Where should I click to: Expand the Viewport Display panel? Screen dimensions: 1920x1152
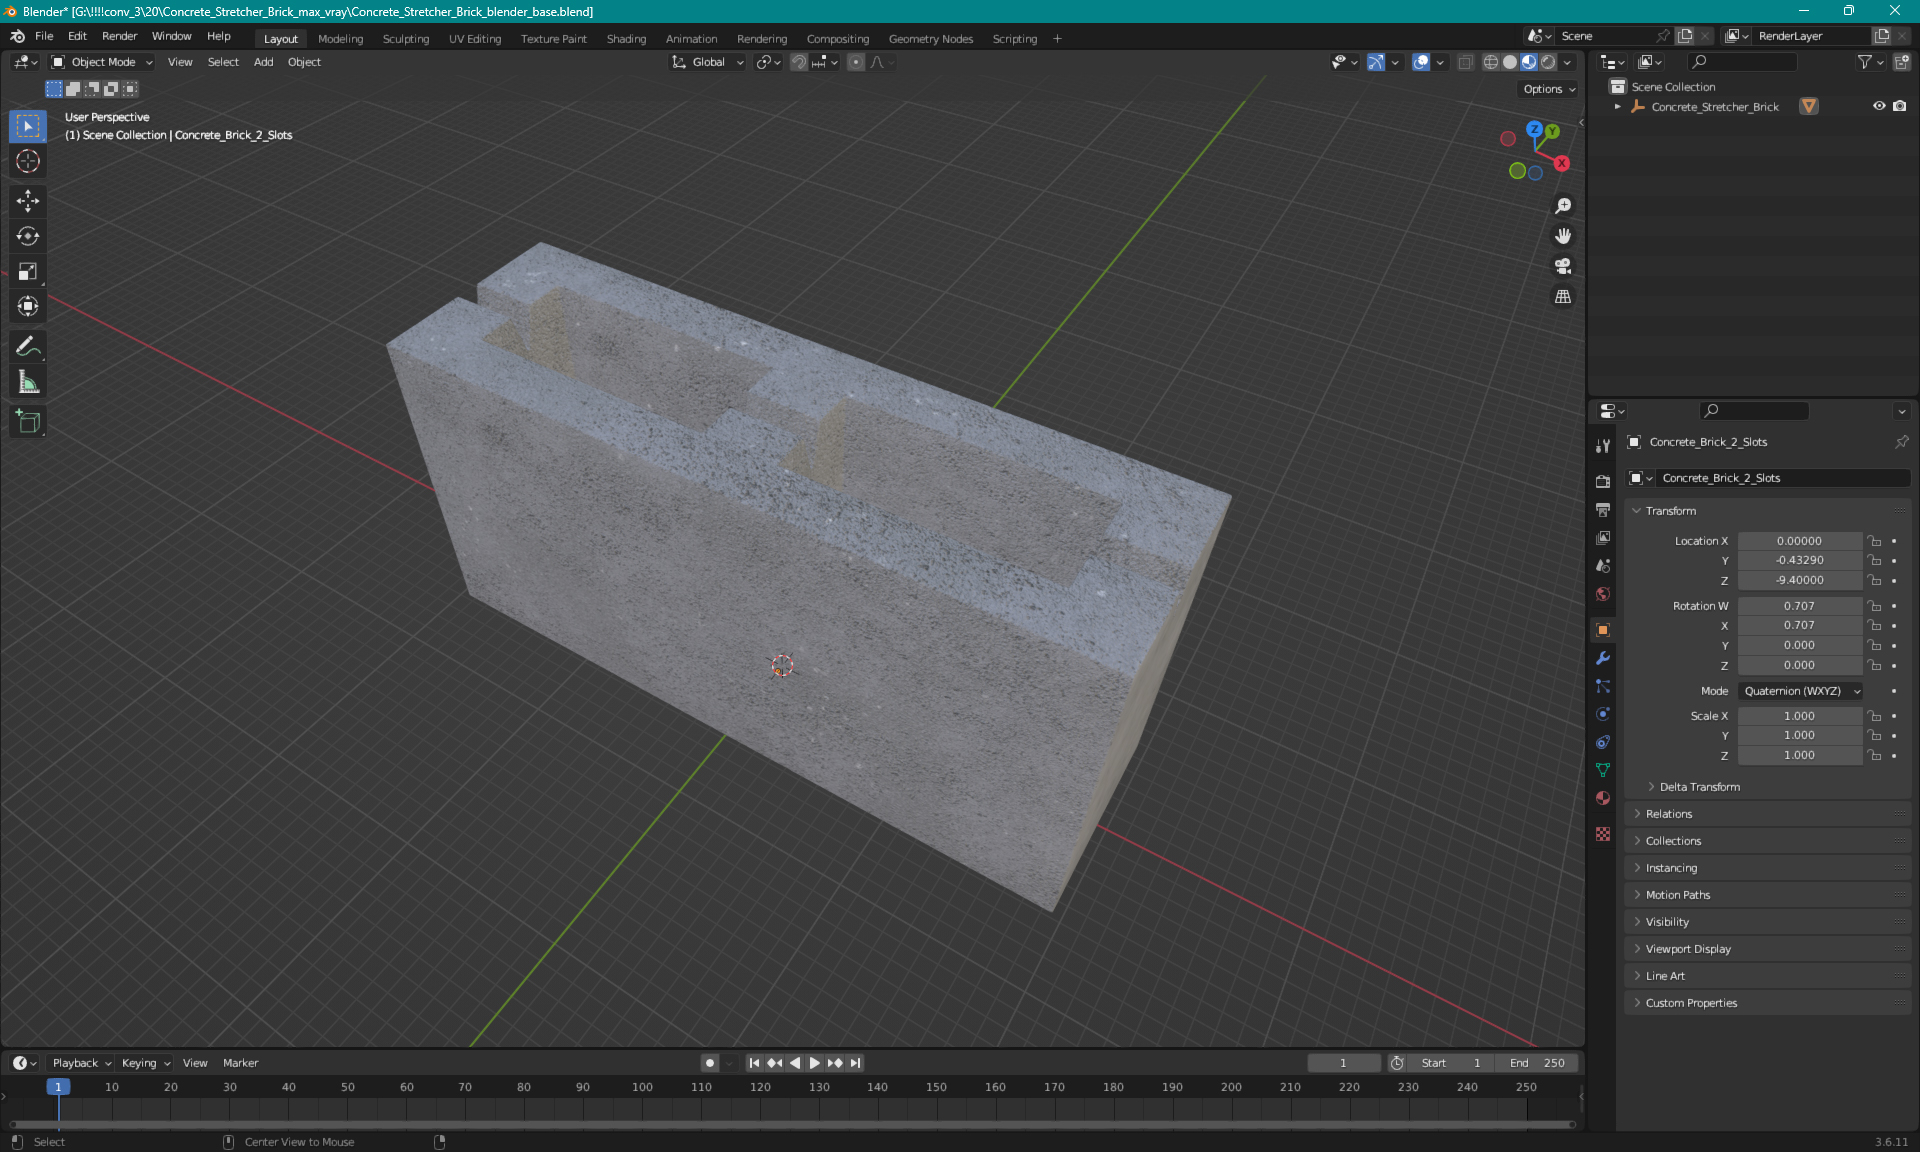(x=1768, y=949)
